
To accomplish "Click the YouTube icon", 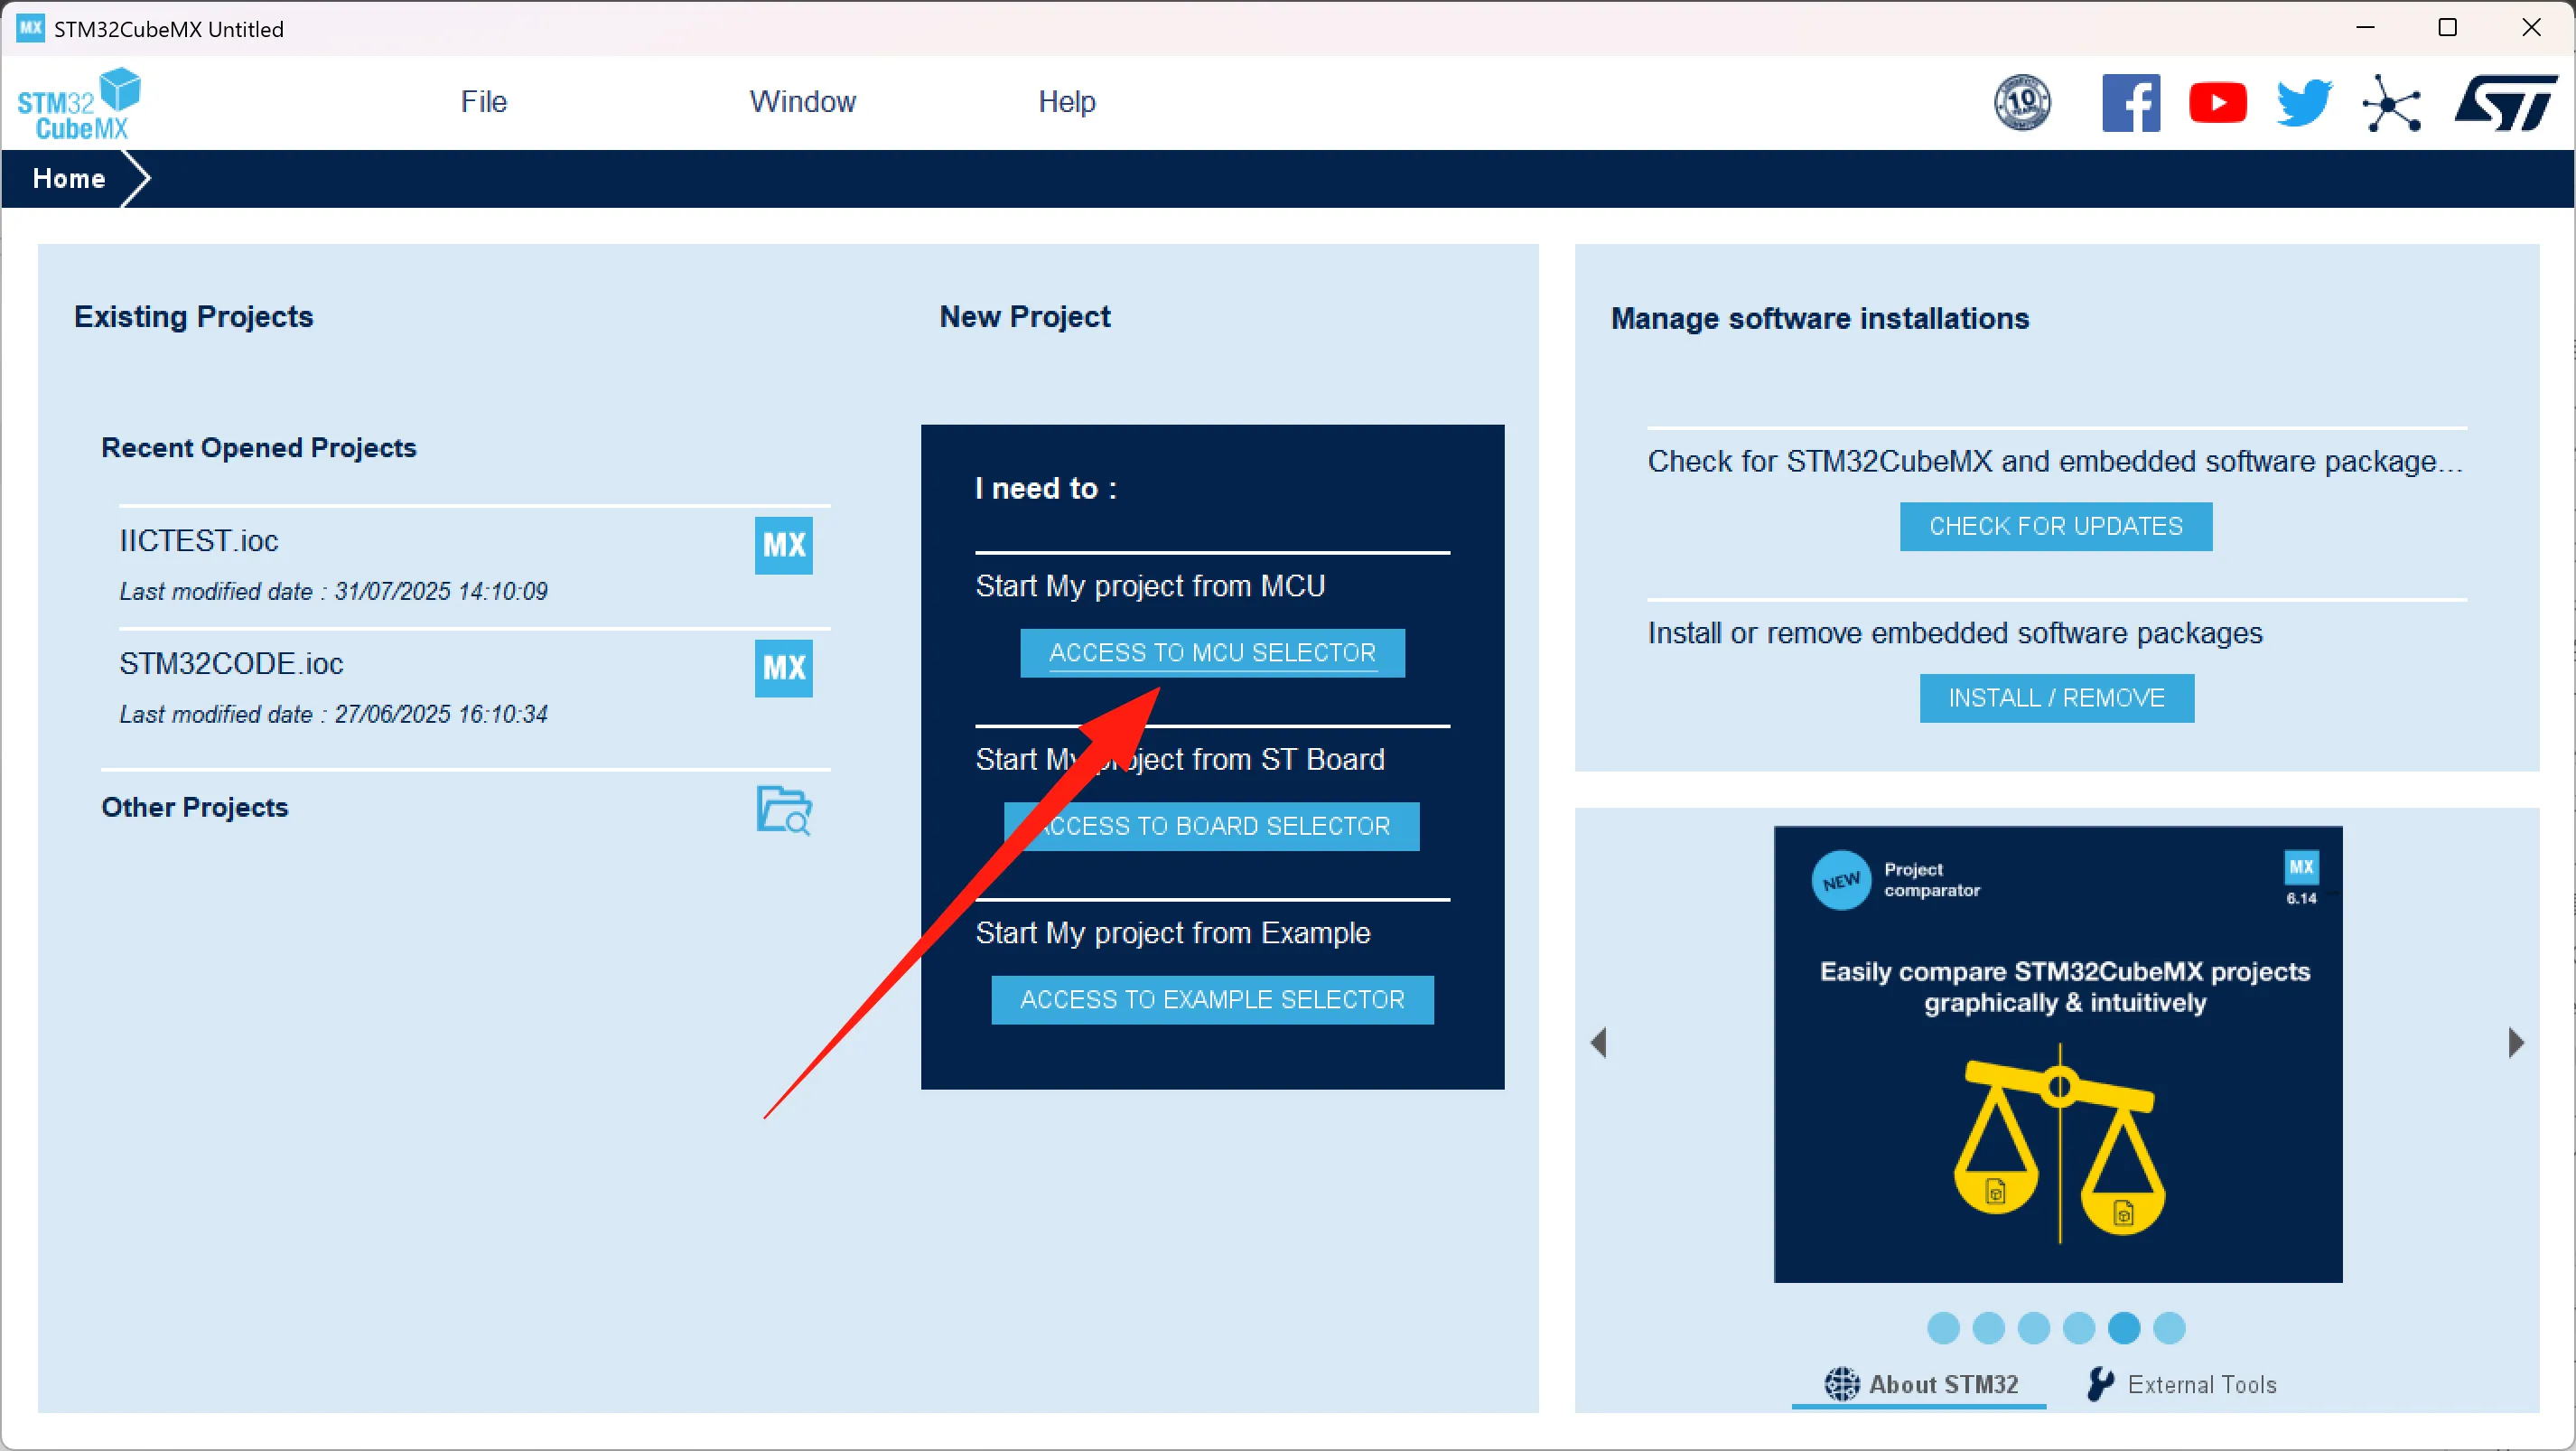I will 2217,102.
